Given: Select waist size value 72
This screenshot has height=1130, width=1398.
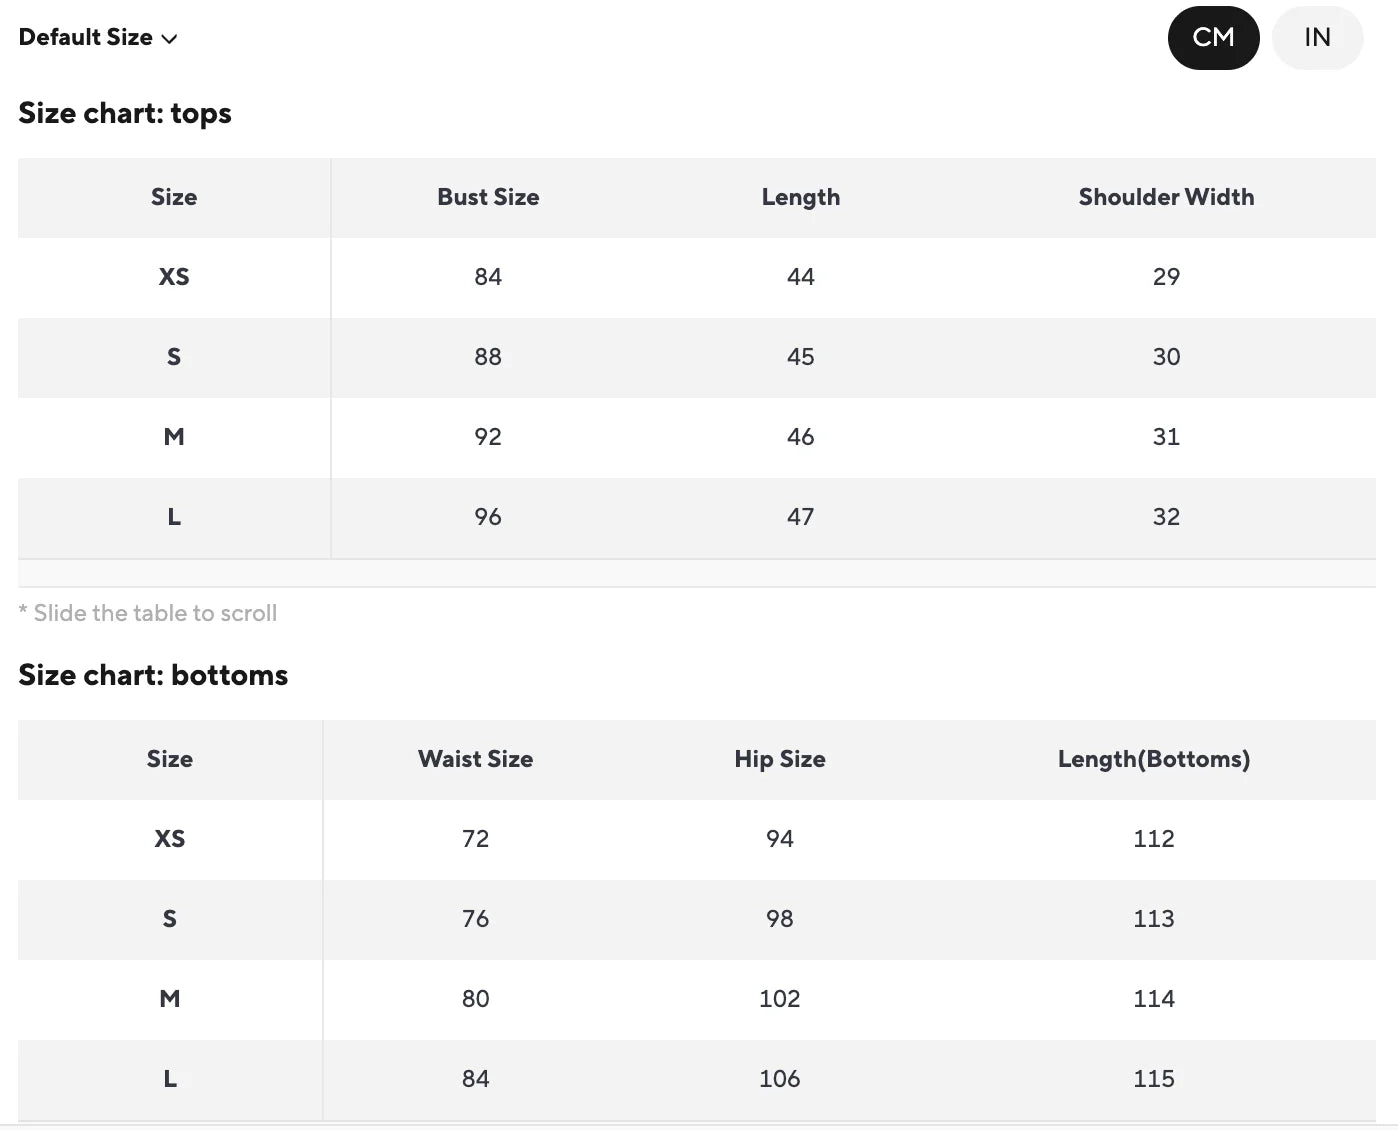Looking at the screenshot, I should click(x=475, y=839).
